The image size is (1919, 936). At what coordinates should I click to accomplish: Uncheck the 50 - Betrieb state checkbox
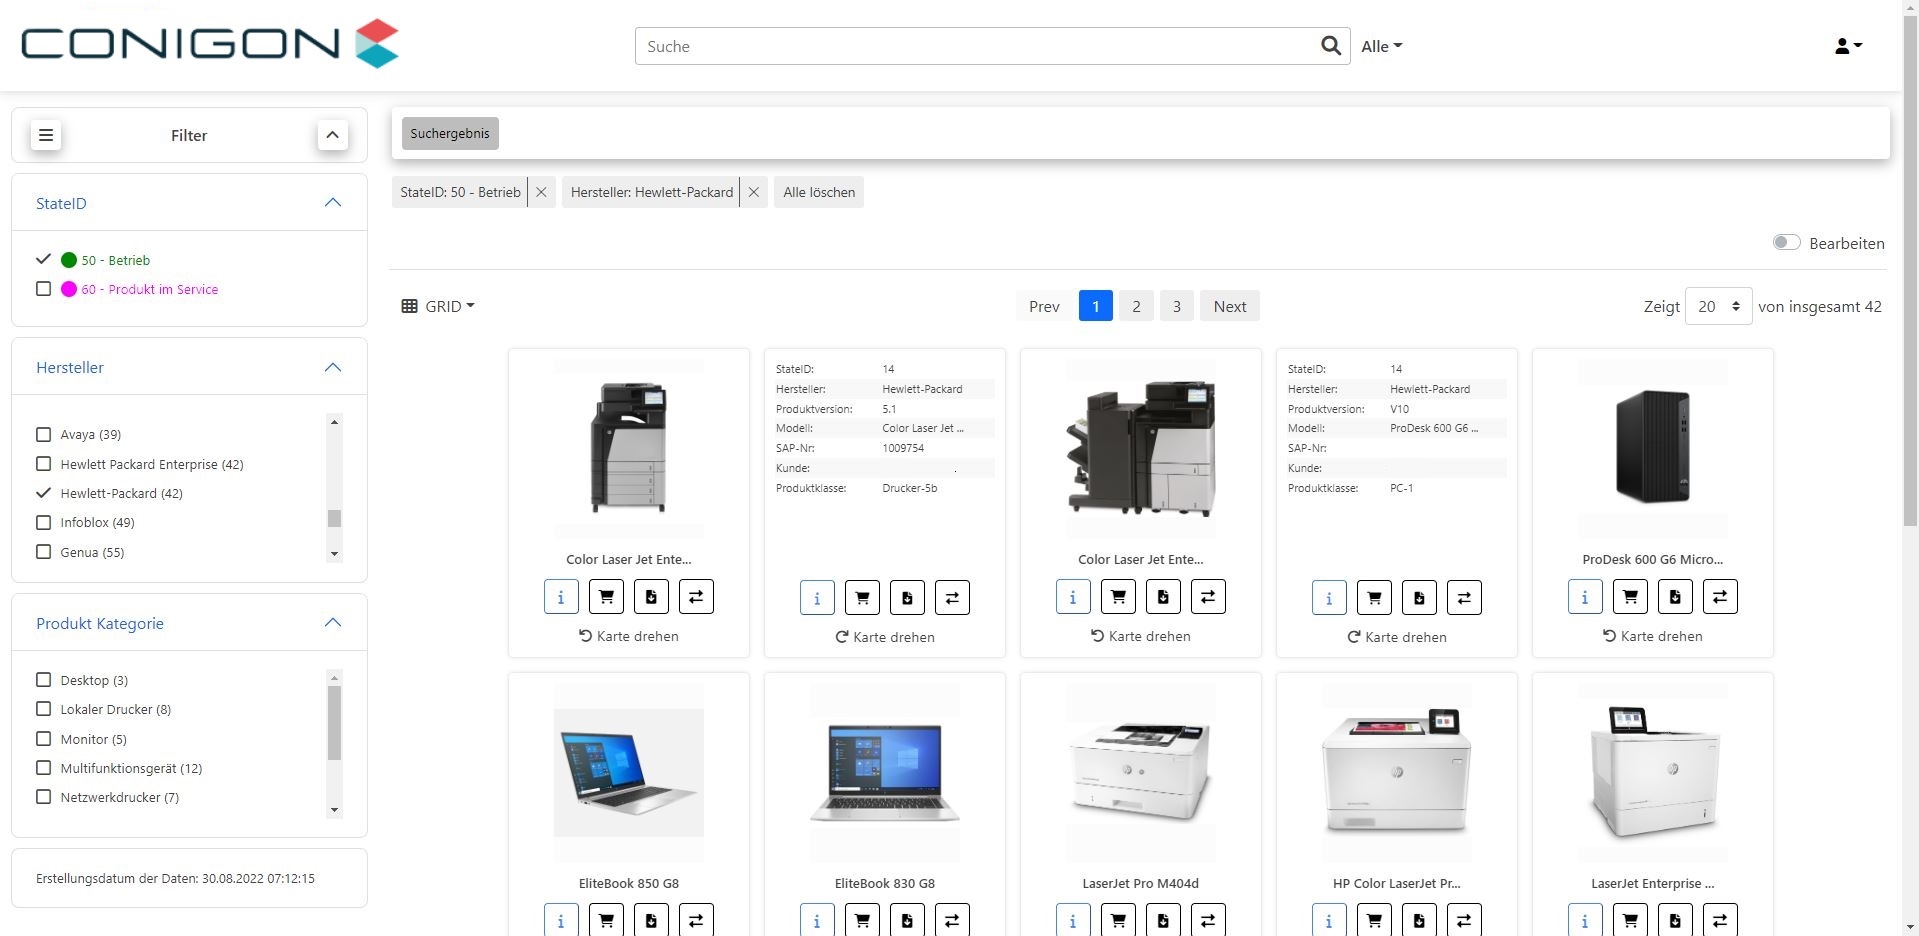pyautogui.click(x=43, y=259)
